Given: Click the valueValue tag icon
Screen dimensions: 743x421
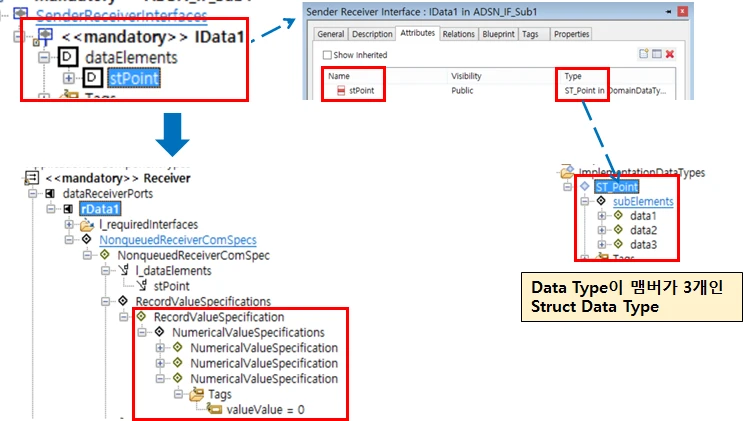Looking at the screenshot, I should click(x=215, y=409).
